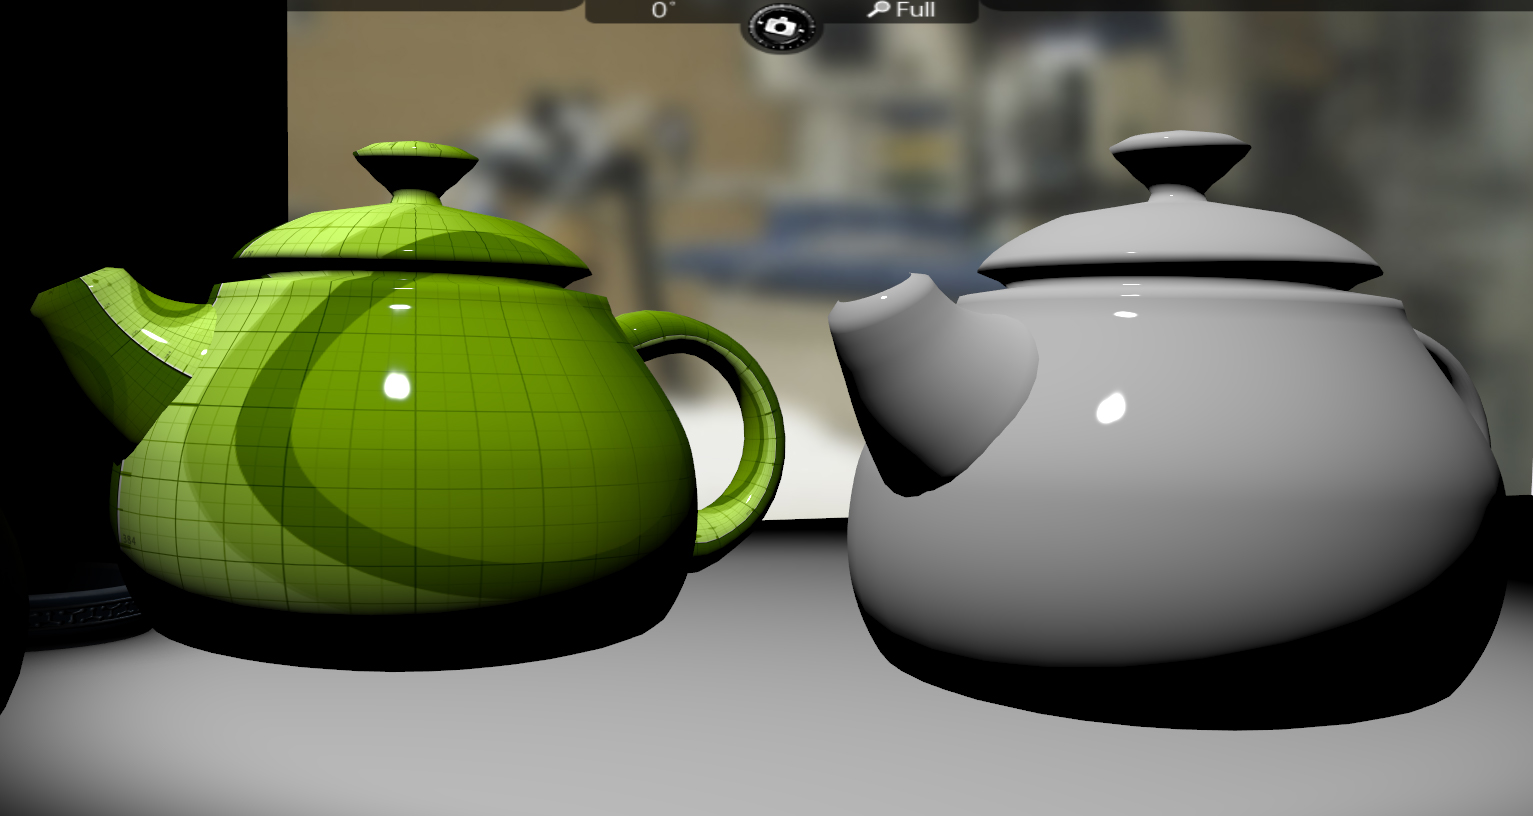Click the camera snapshot icon

click(x=781, y=26)
